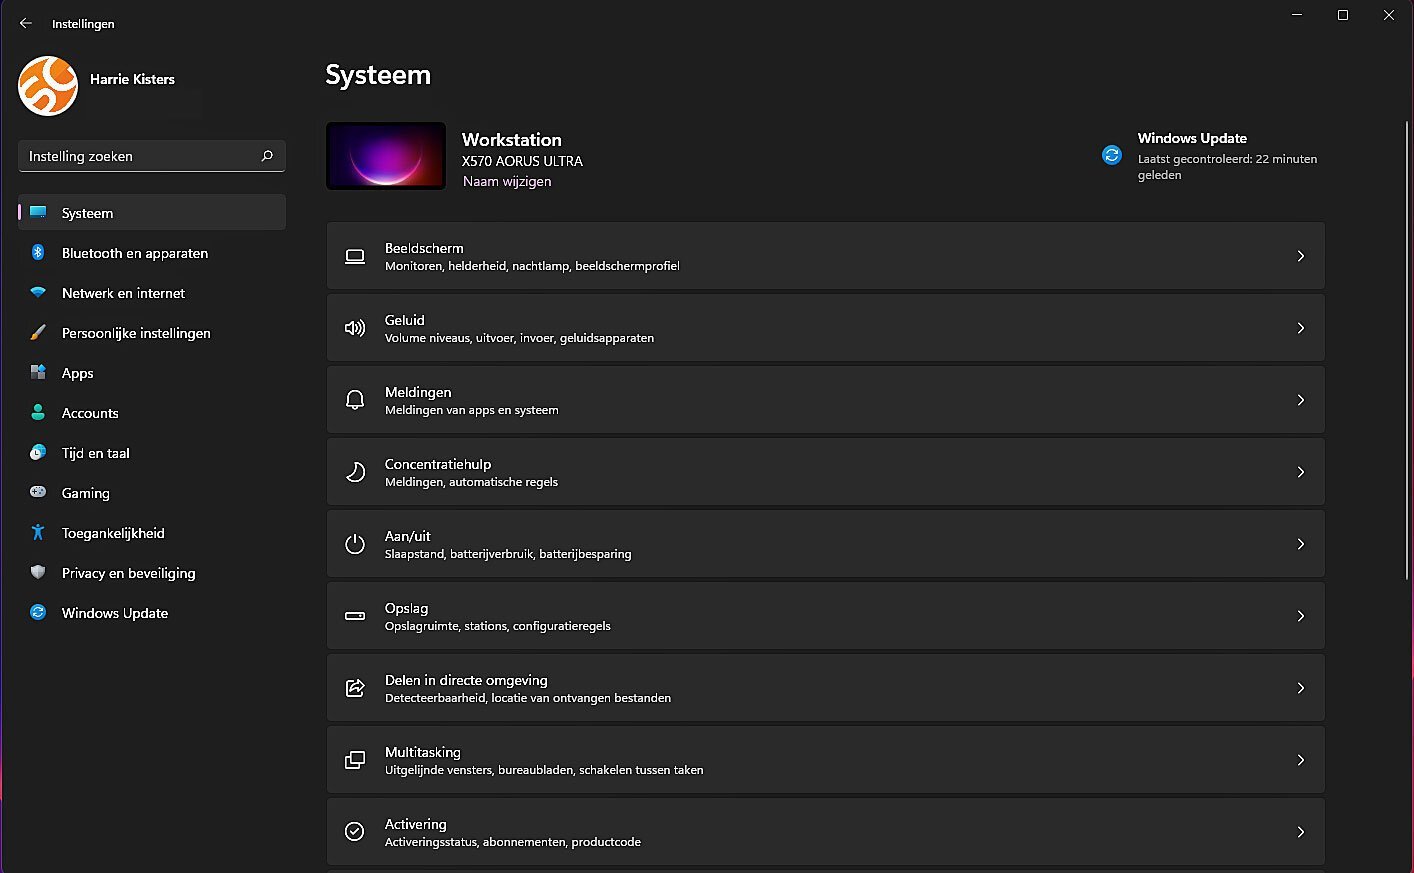Click 'Opslagruimte, stations, configuratieregels' text

(x=498, y=626)
